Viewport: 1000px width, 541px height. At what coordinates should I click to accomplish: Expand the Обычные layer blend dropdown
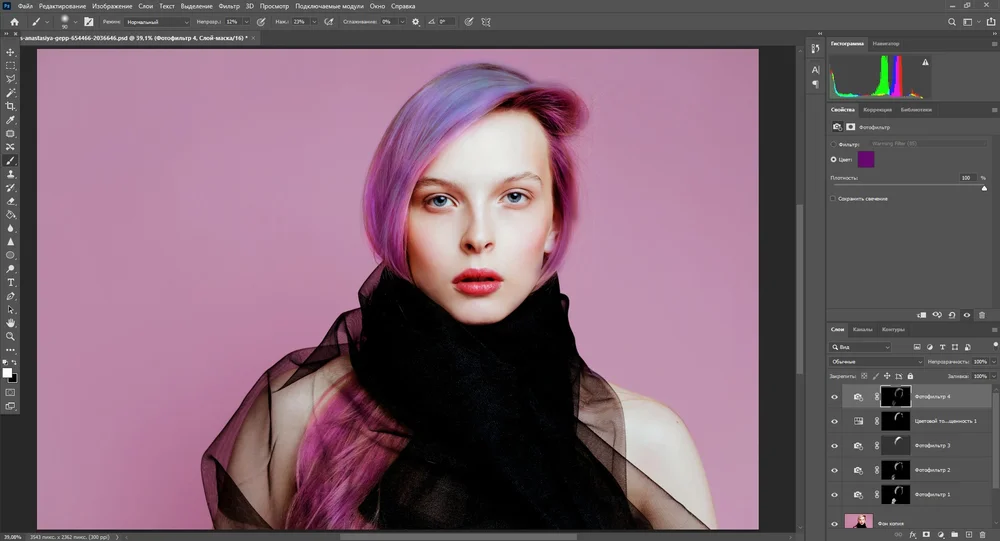click(876, 361)
